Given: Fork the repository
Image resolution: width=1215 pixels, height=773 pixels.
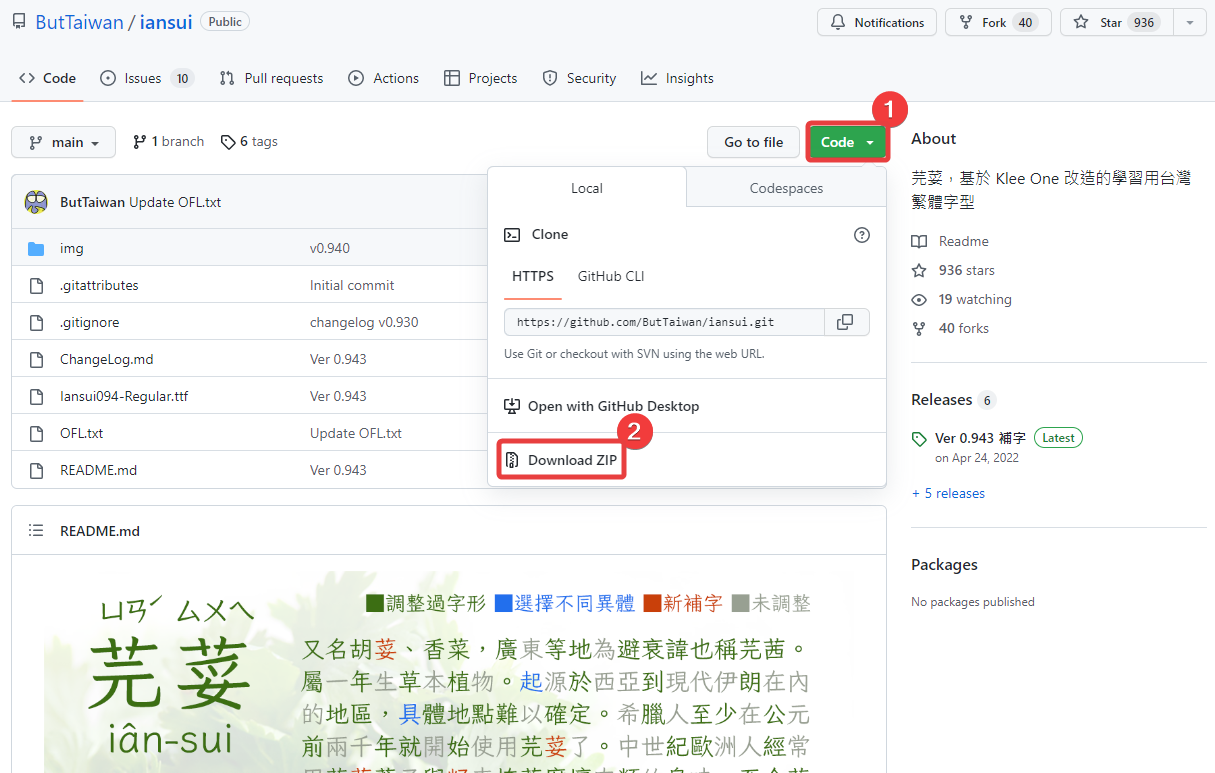Looking at the screenshot, I should pyautogui.click(x=998, y=22).
